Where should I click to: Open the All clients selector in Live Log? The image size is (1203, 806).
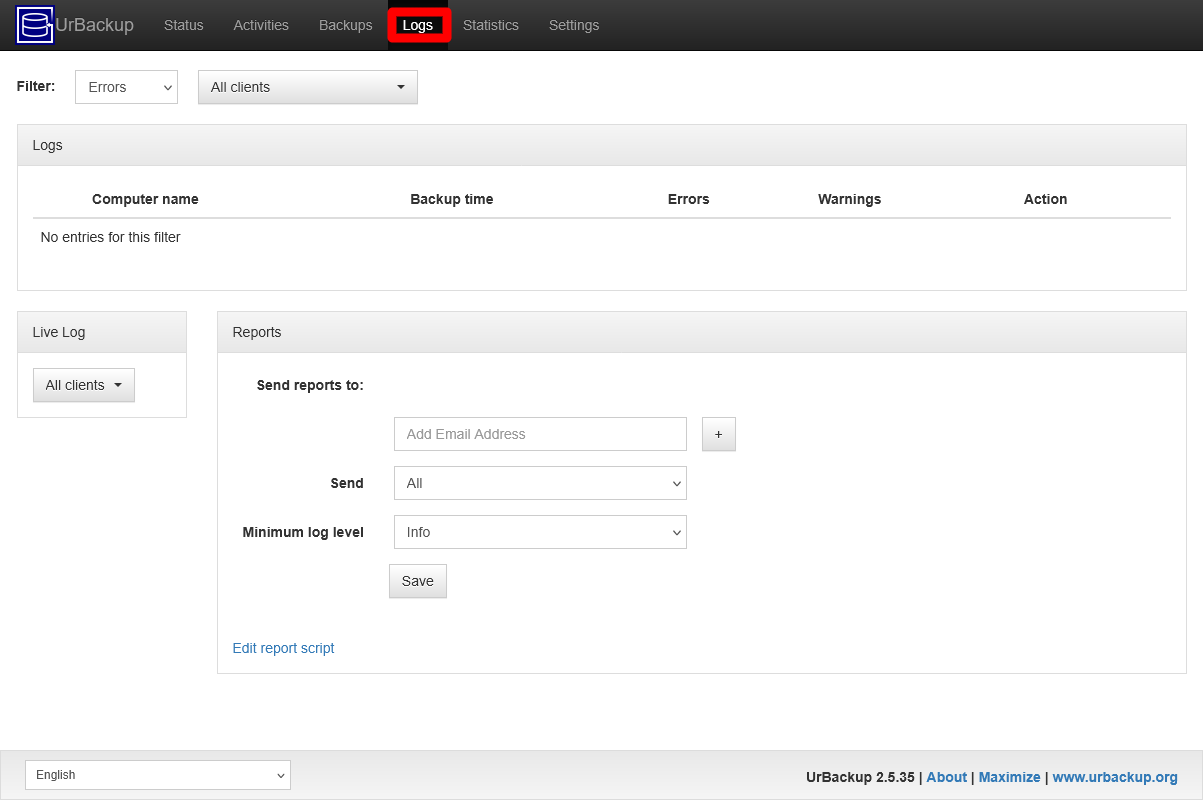click(83, 385)
